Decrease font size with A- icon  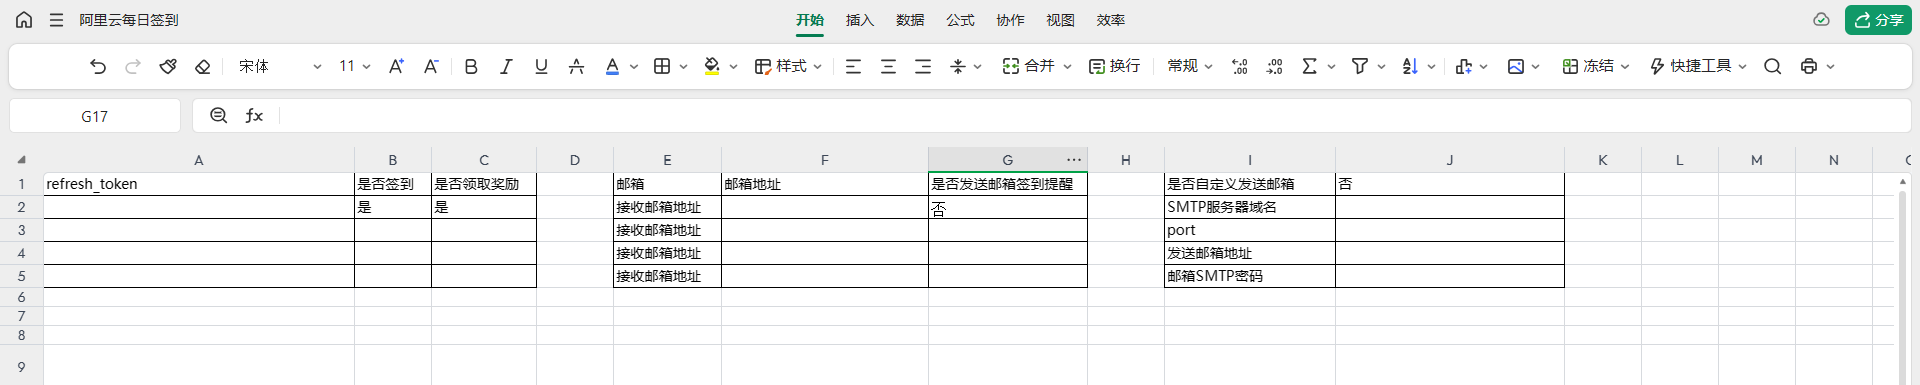pyautogui.click(x=431, y=66)
